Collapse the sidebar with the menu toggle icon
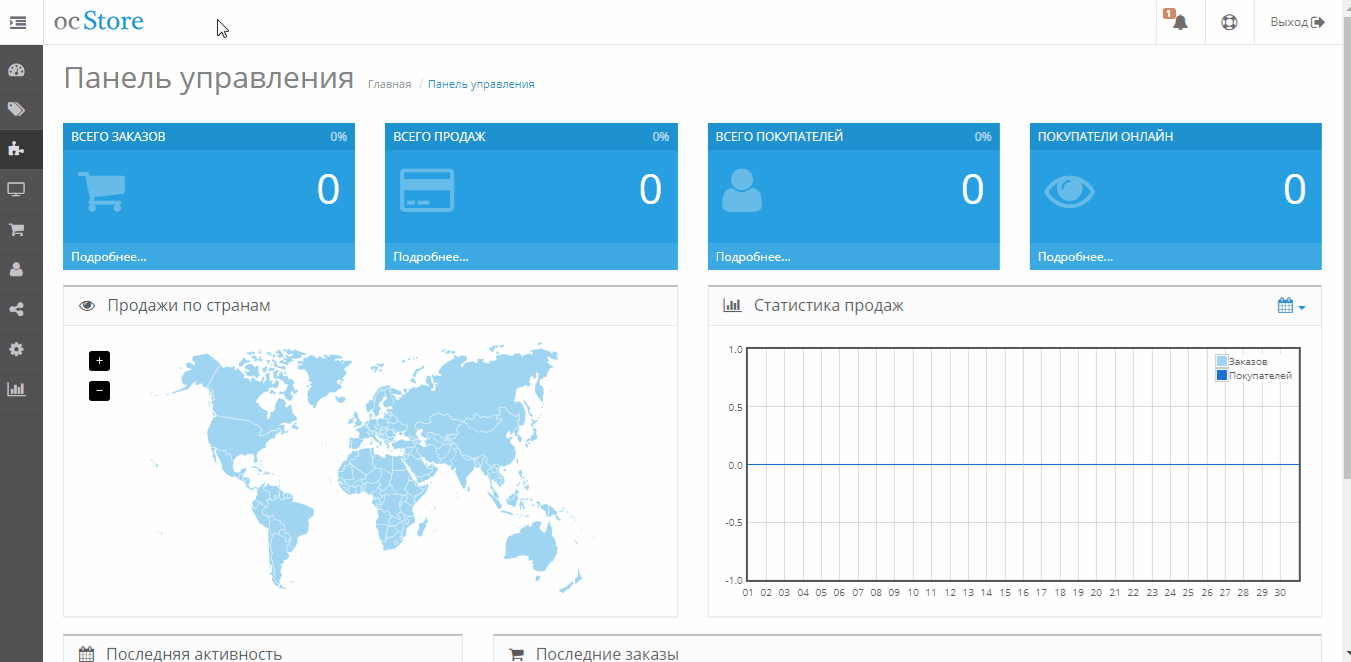This screenshot has height=662, width=1351. [x=18, y=22]
